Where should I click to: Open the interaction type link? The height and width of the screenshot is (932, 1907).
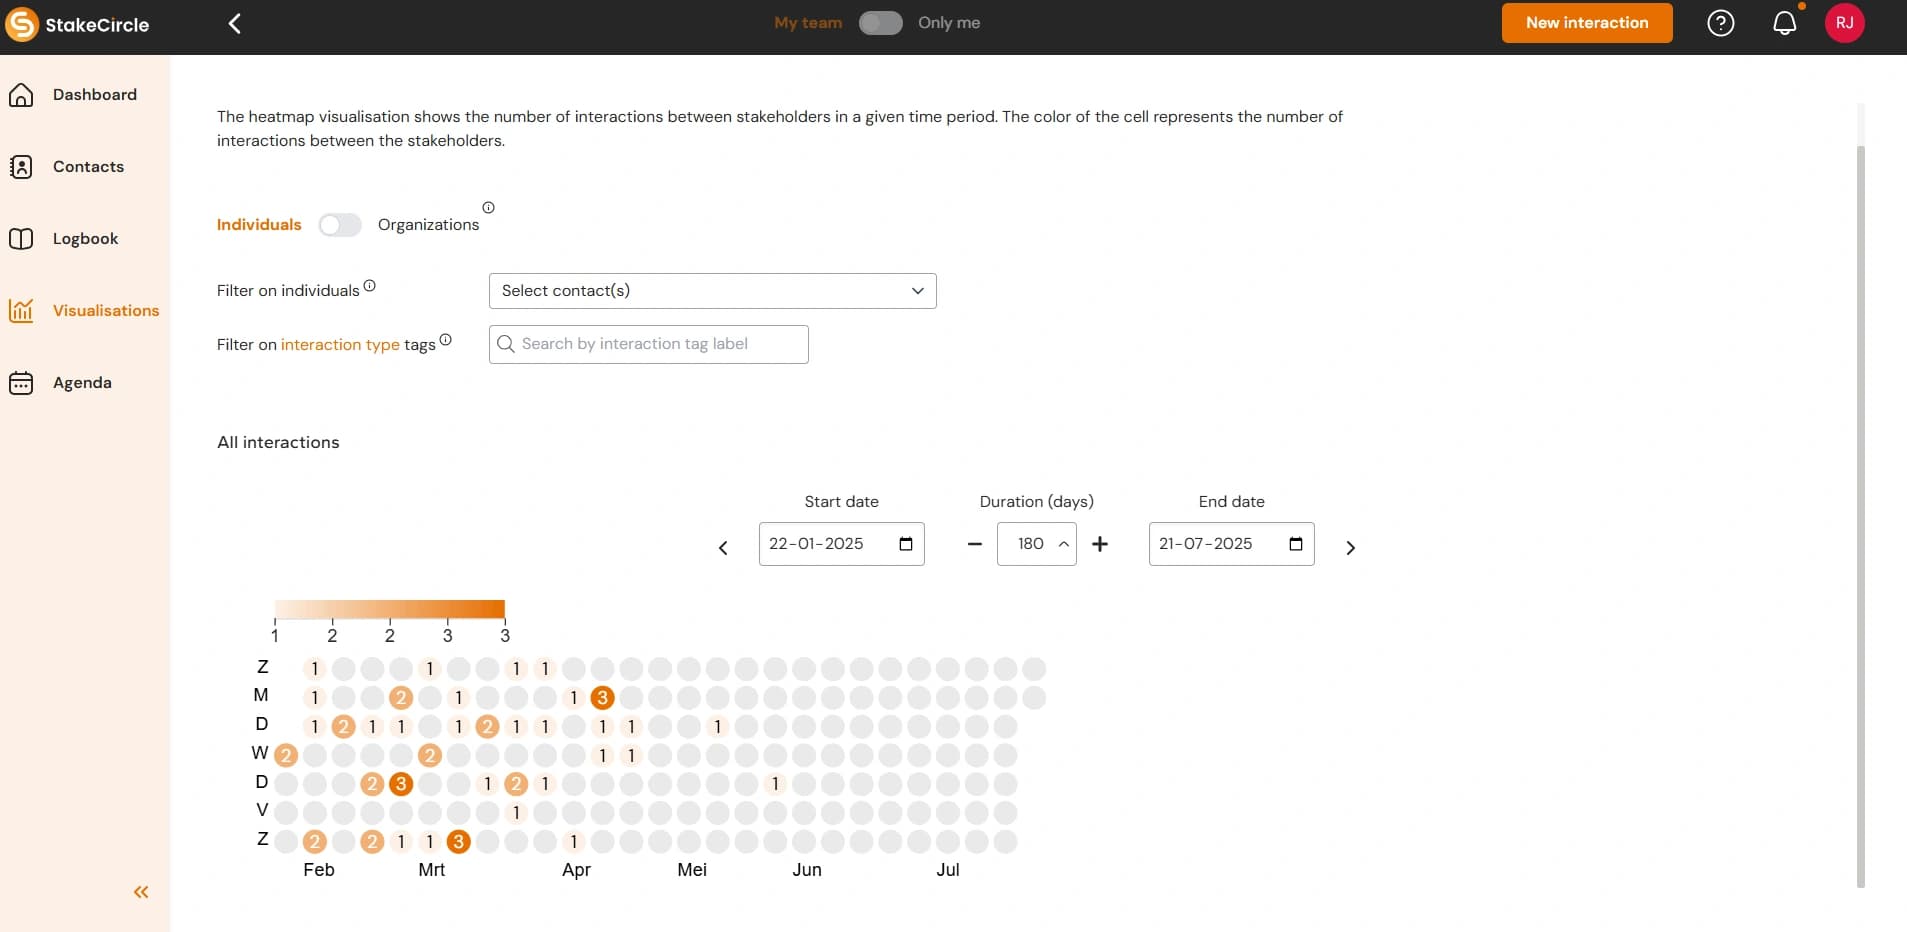(x=339, y=344)
